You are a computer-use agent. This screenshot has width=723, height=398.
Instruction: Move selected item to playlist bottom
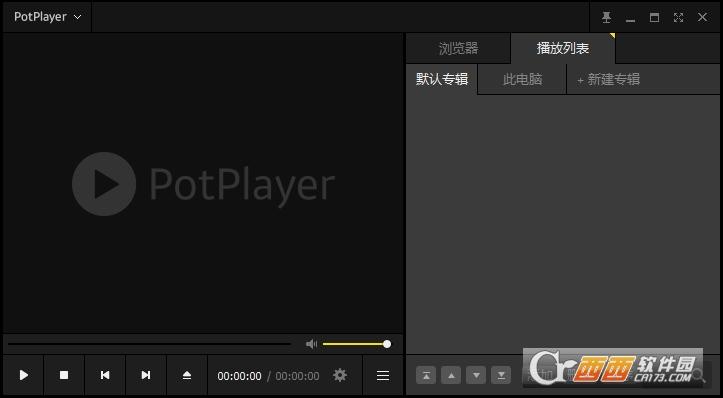click(501, 375)
